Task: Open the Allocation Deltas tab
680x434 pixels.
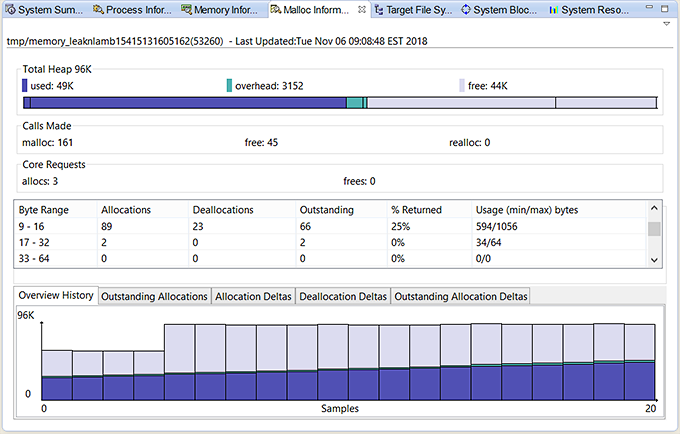Action: (252, 297)
